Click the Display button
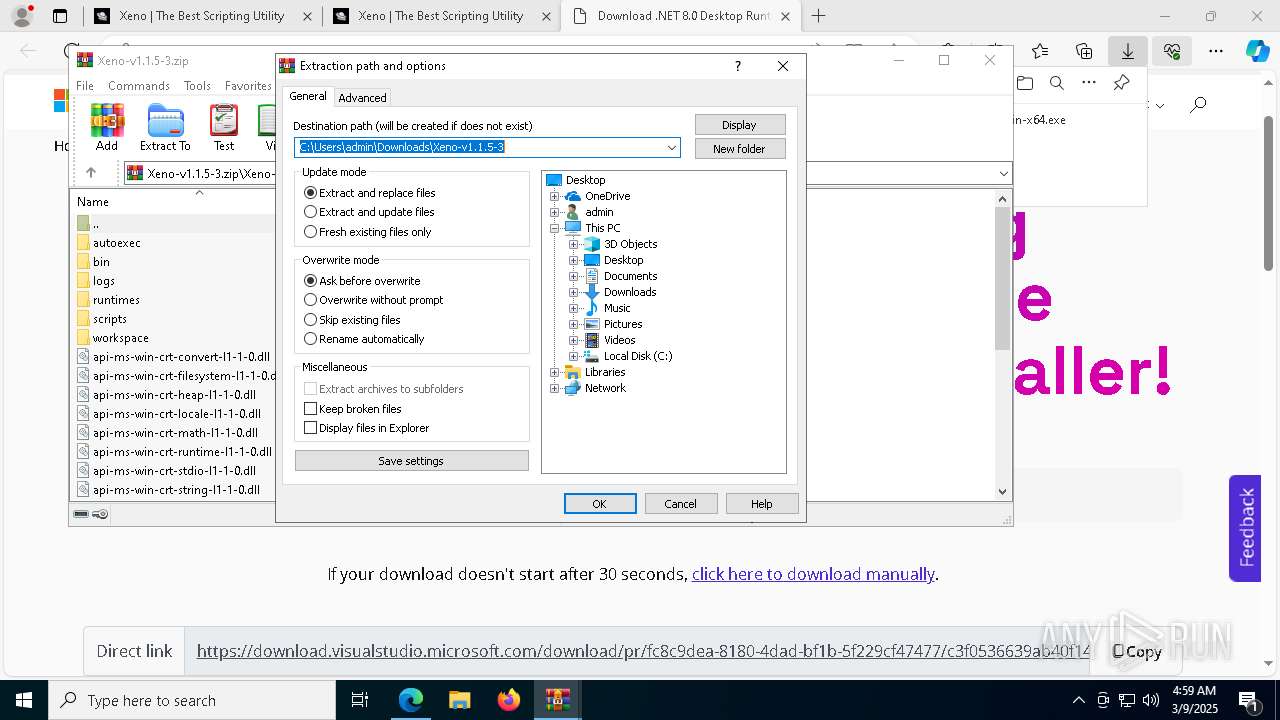The image size is (1280, 720). (x=740, y=125)
